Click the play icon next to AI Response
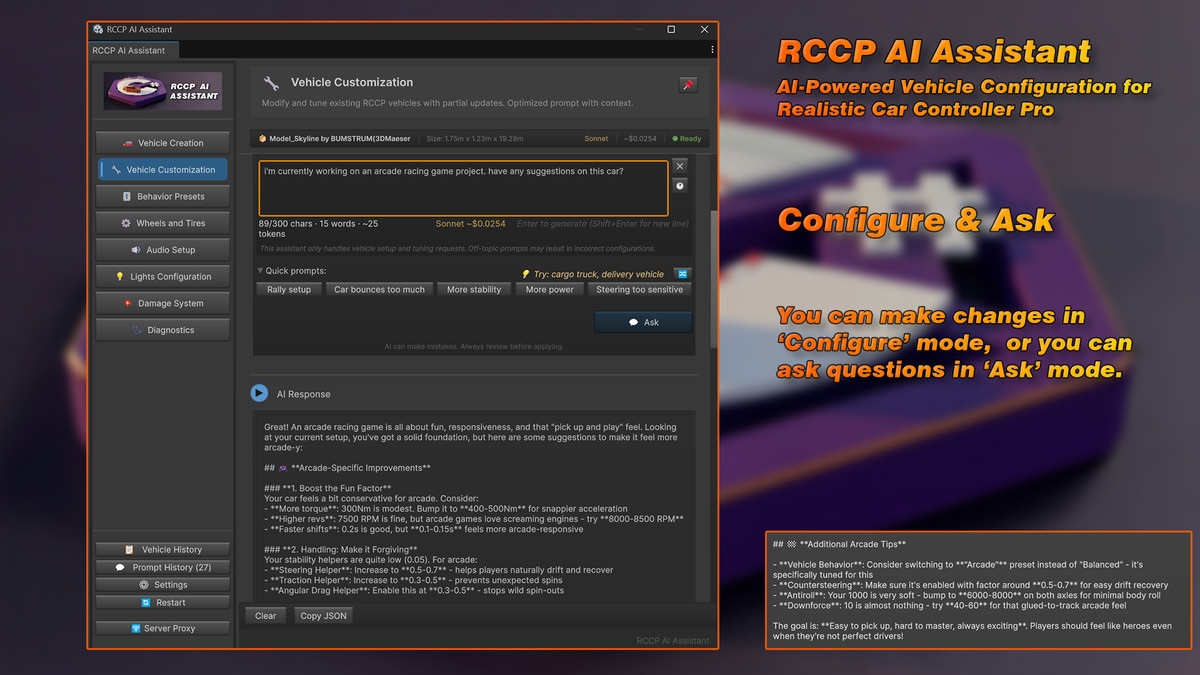The height and width of the screenshot is (675, 1200). click(x=259, y=392)
